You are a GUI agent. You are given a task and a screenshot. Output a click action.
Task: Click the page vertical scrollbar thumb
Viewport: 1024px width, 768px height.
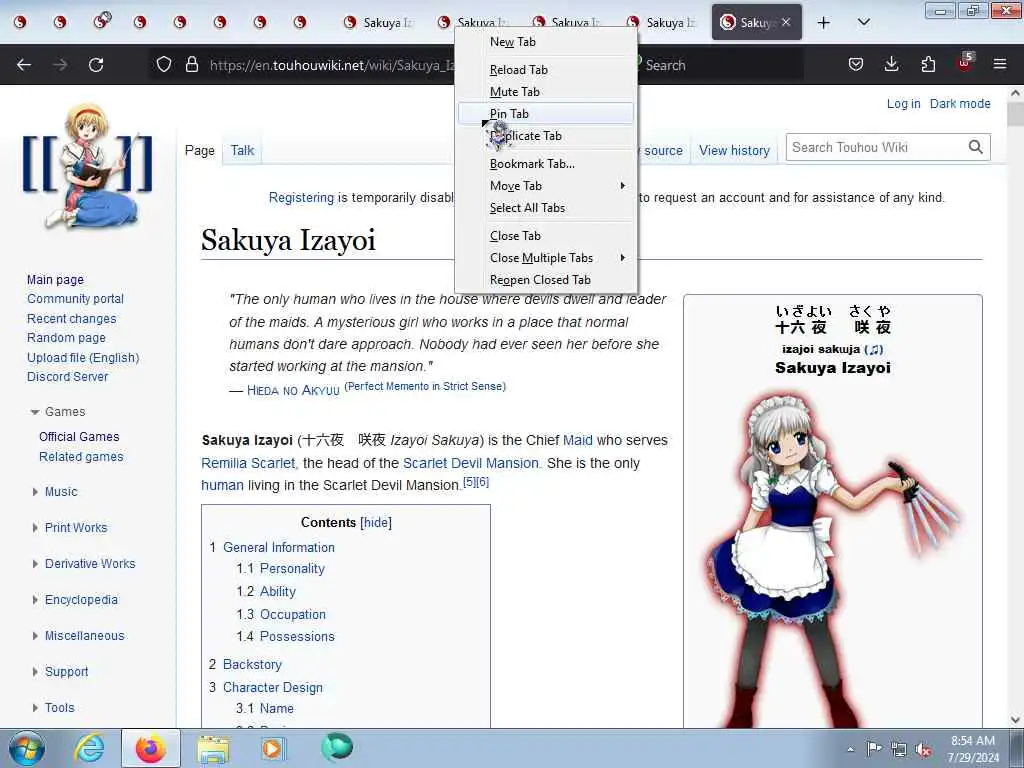pos(1015,115)
